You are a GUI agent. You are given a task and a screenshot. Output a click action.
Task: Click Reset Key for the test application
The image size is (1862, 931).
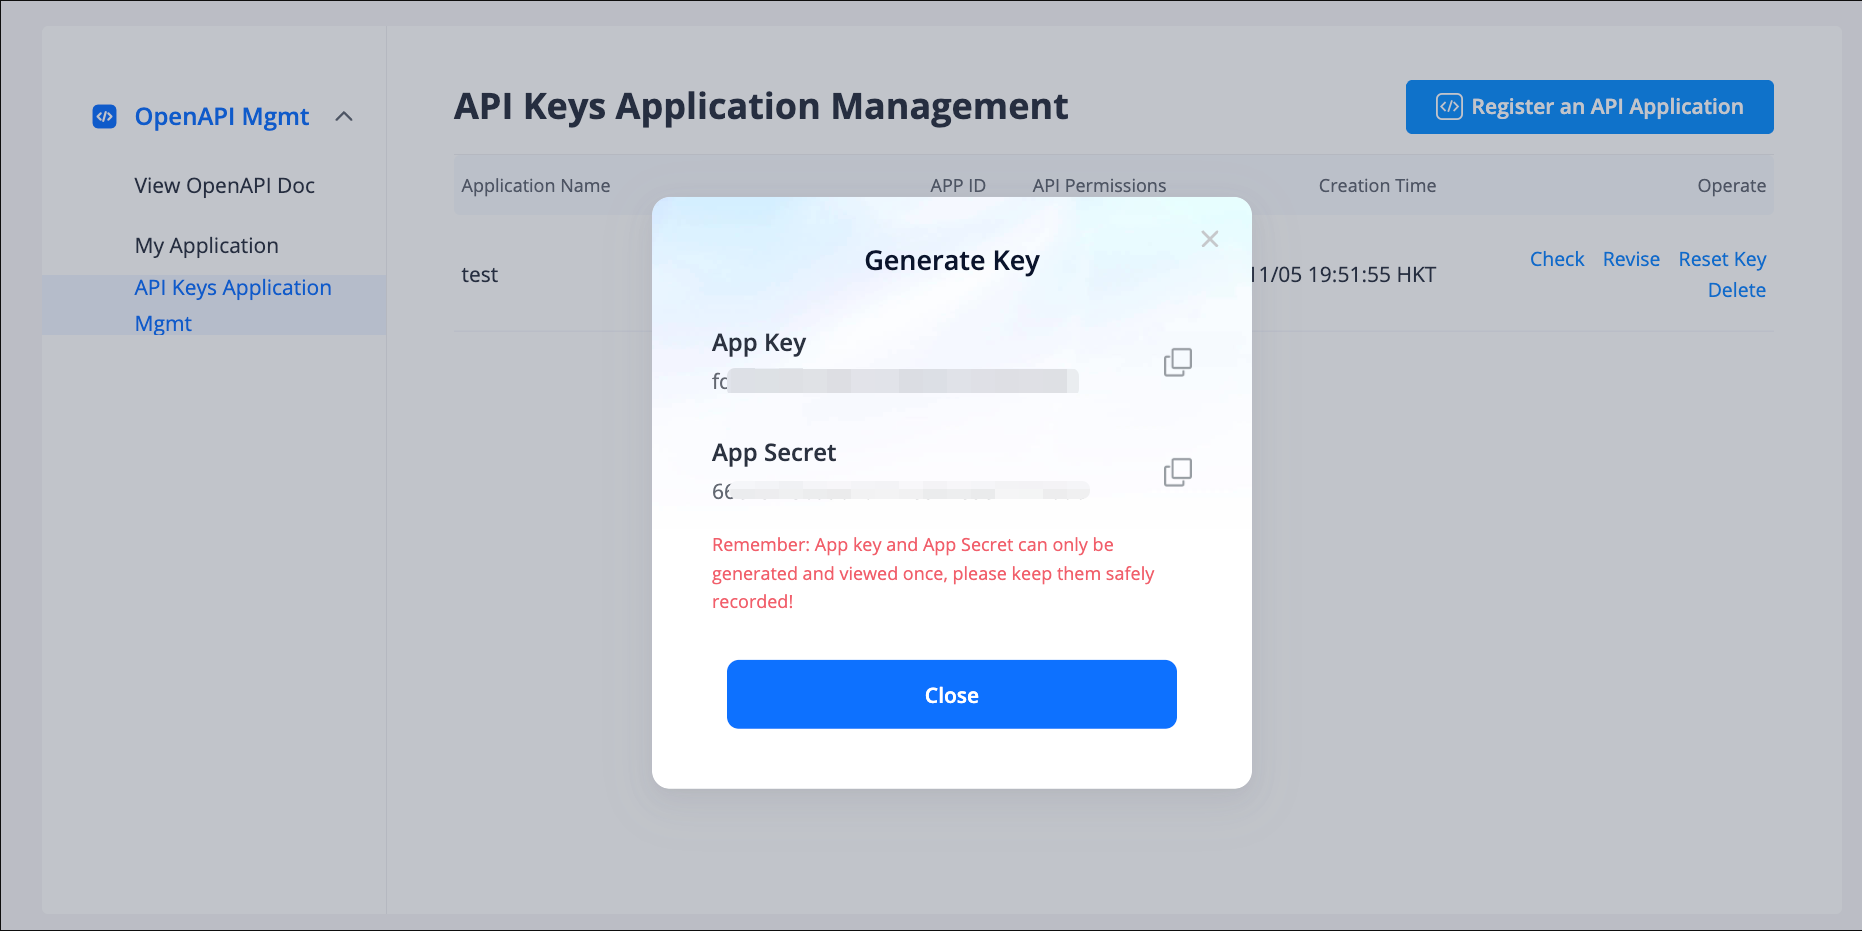1721,259
